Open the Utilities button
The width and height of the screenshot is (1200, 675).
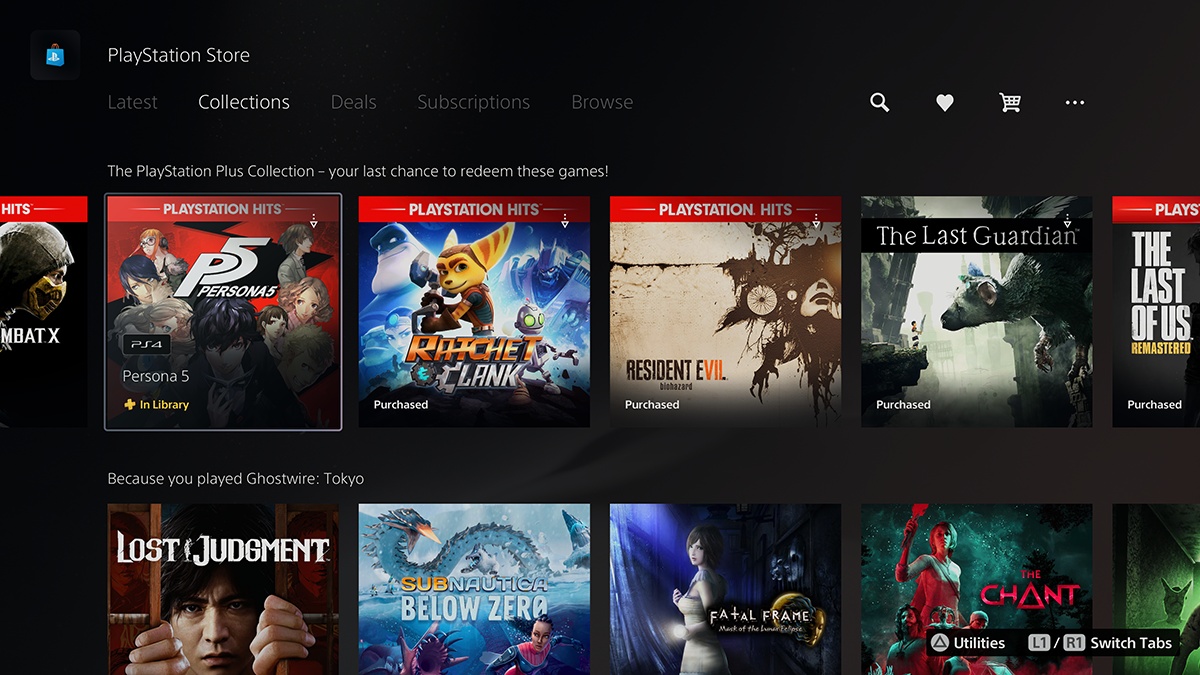(x=967, y=643)
